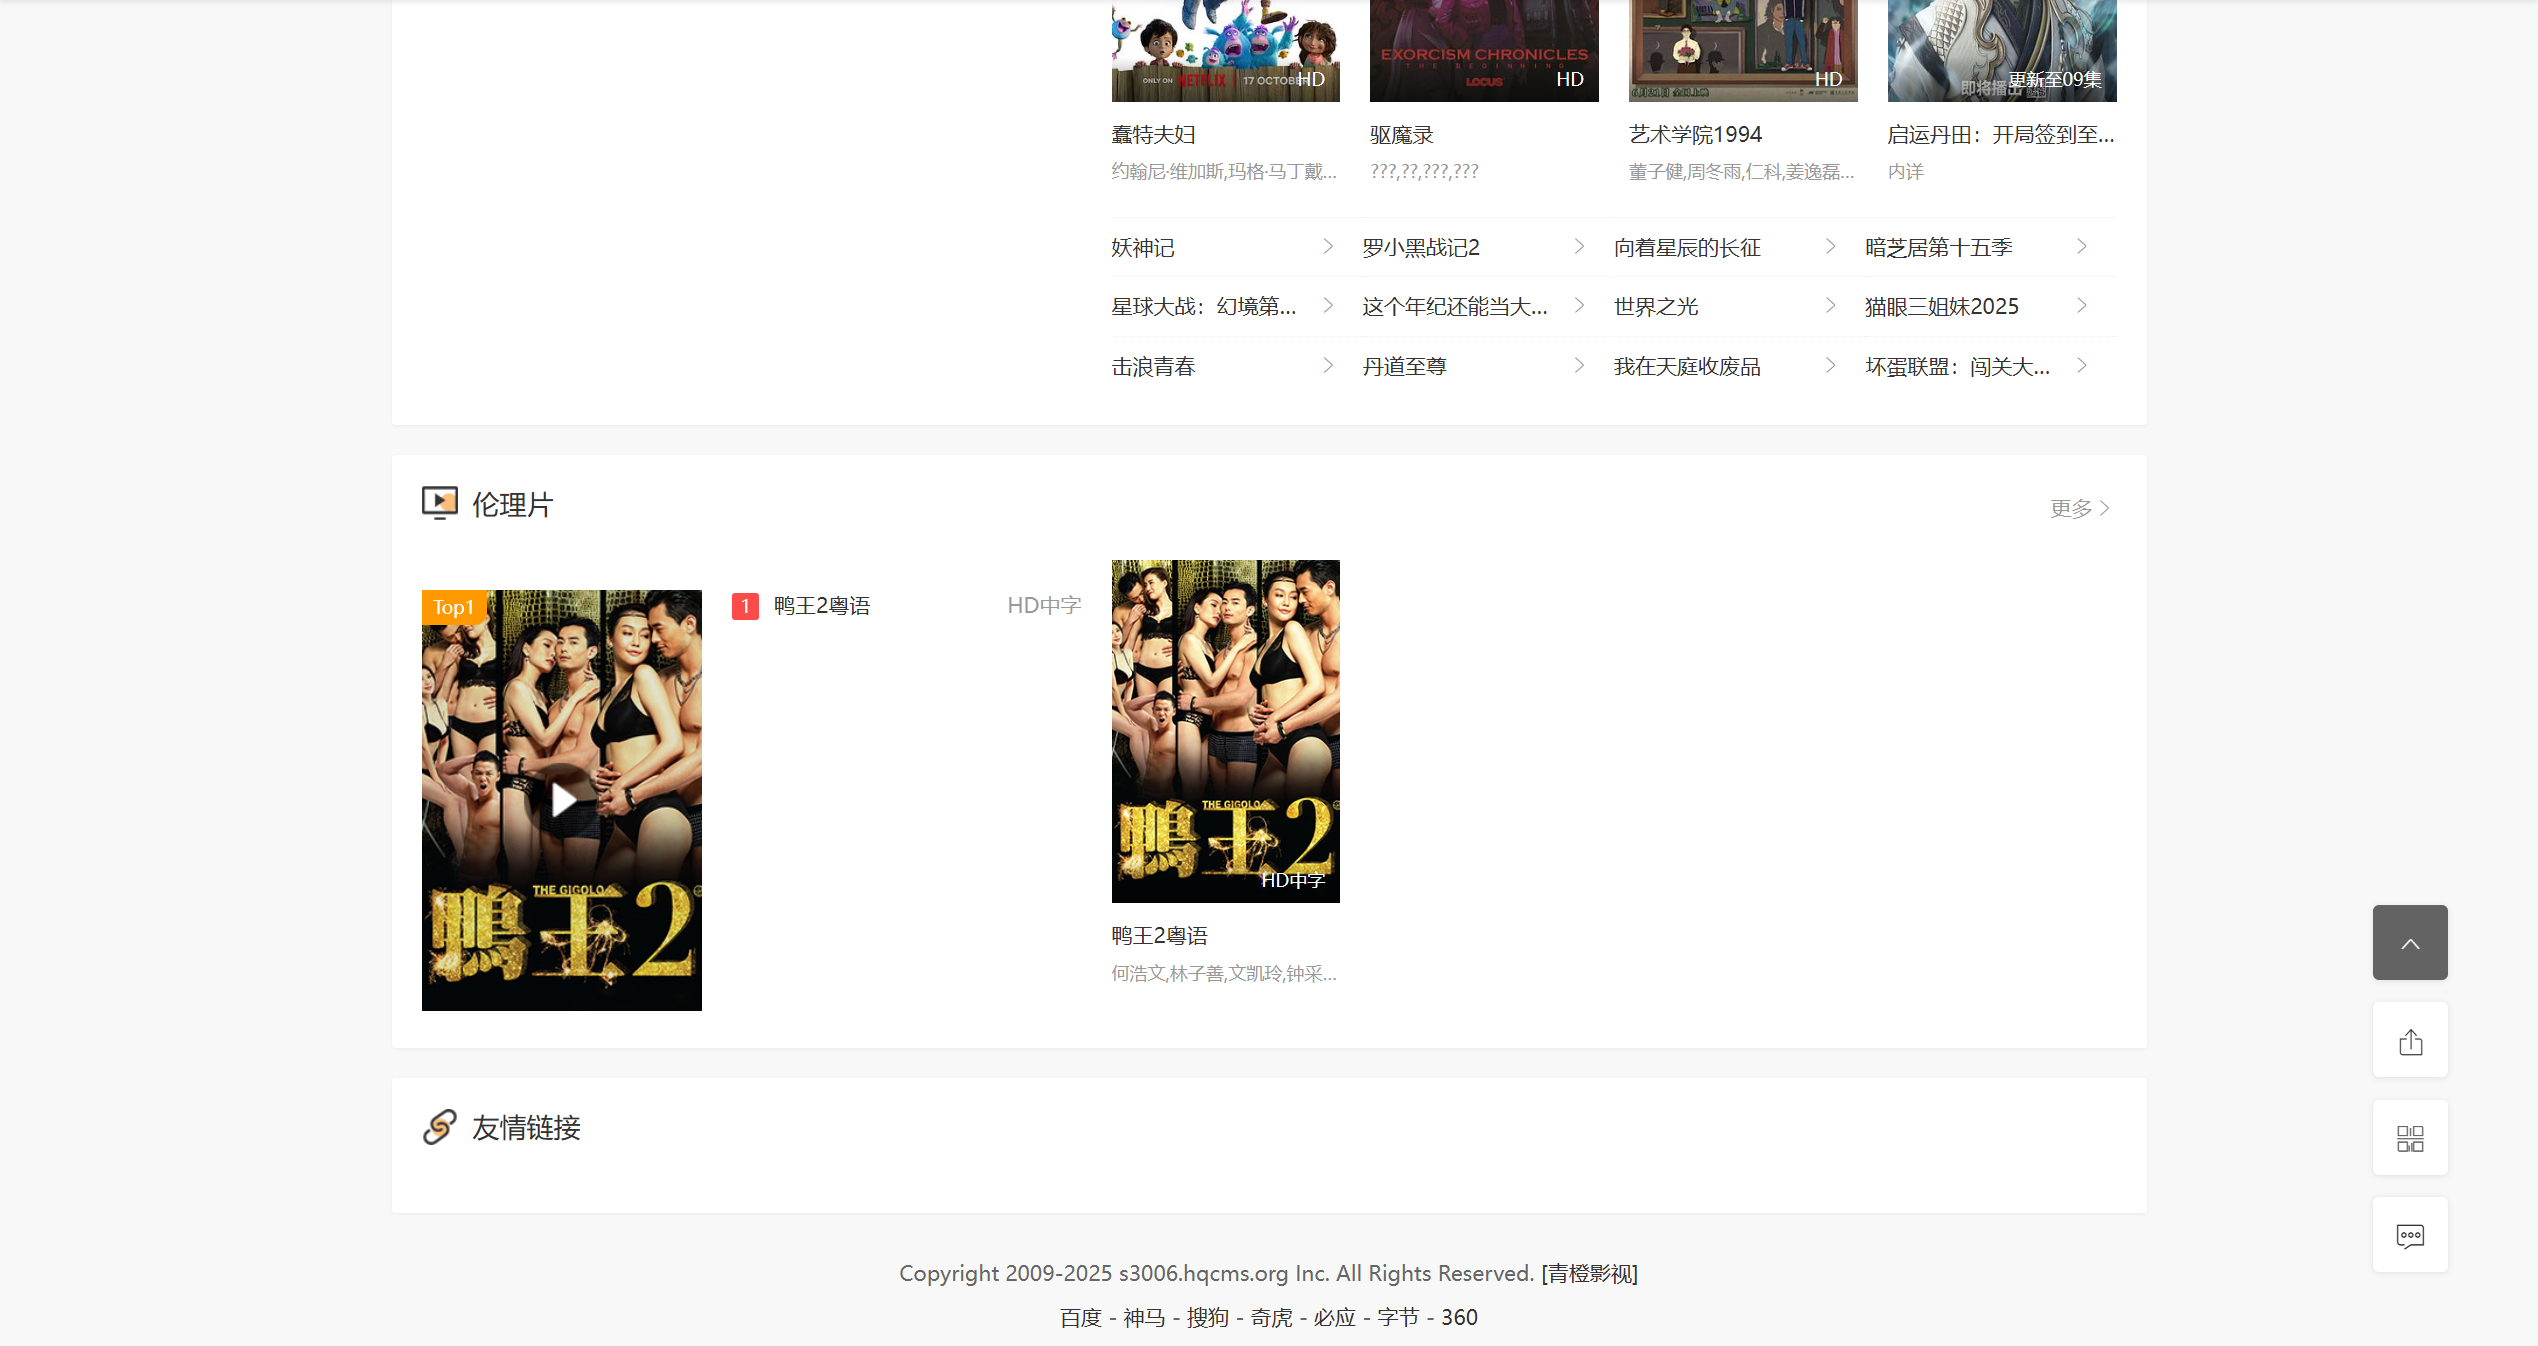
Task: Open the QR code icon button
Action: pos(2410,1138)
